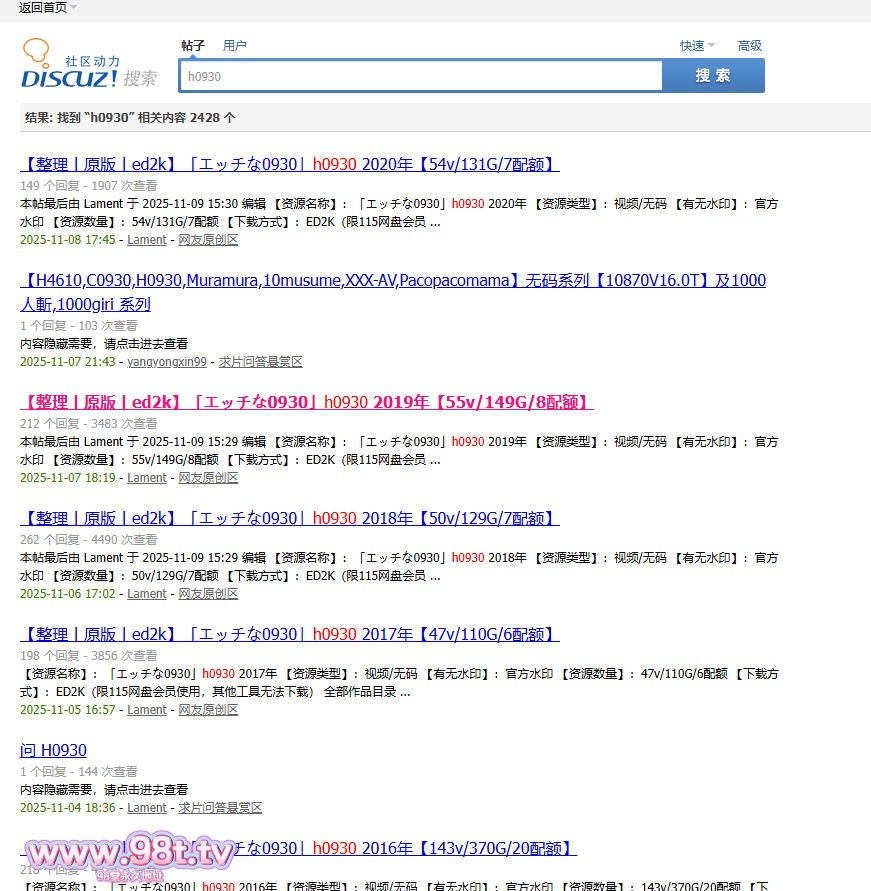Open the 高级 advanced search link
Image resolution: width=871 pixels, height=891 pixels.
pos(749,45)
